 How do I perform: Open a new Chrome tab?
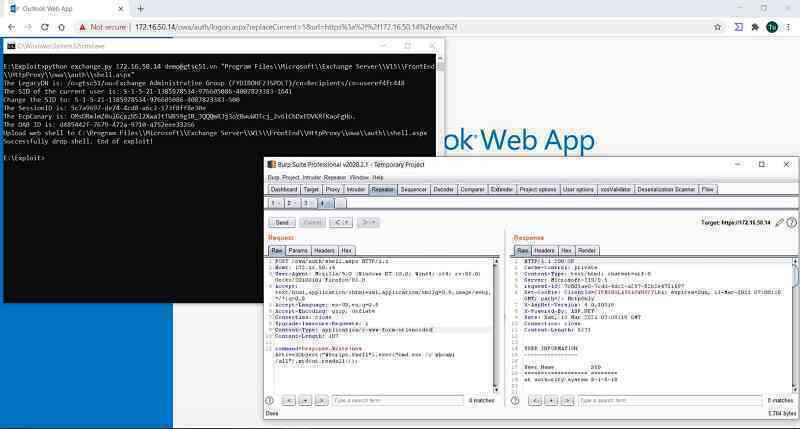[x=140, y=9]
